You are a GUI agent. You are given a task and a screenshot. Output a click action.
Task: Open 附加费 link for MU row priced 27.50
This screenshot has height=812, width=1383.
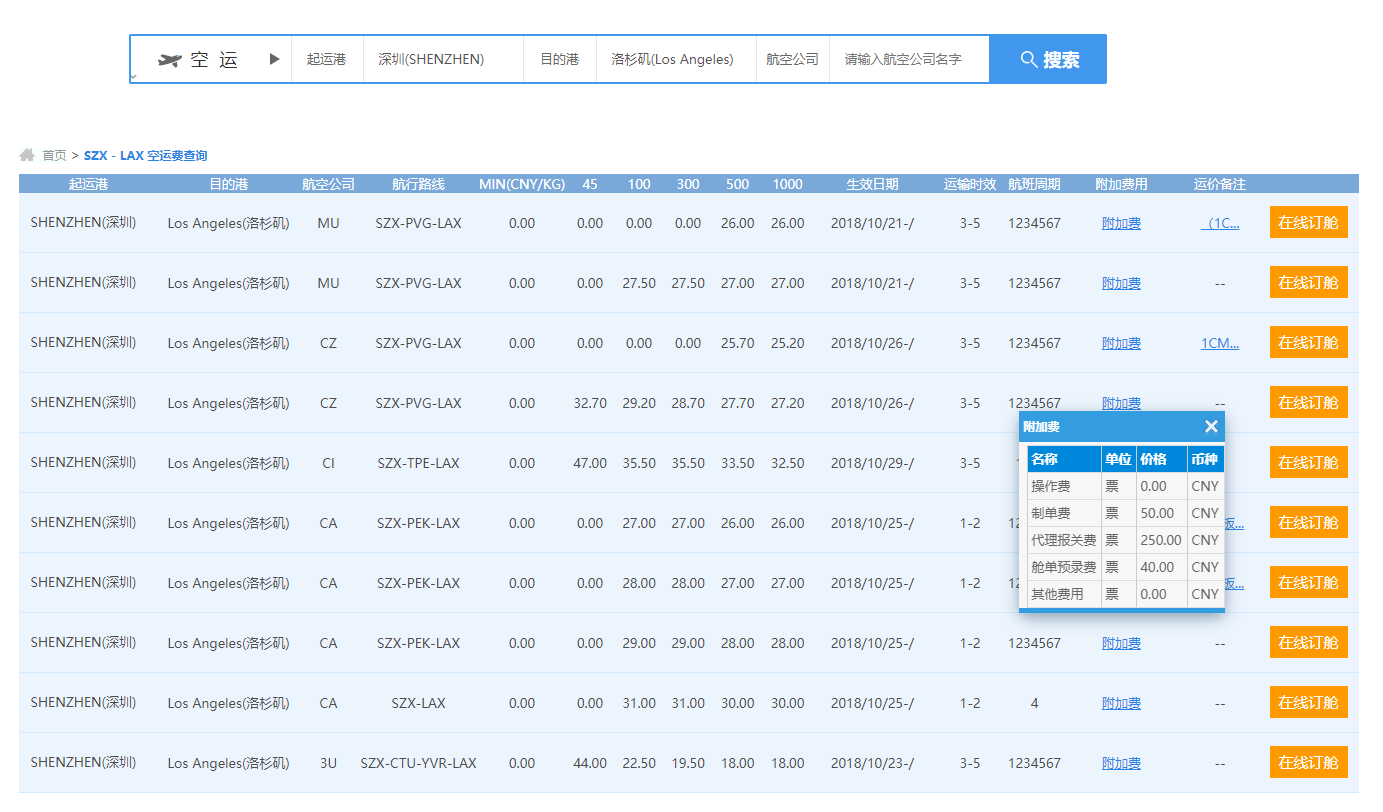[x=1121, y=283]
